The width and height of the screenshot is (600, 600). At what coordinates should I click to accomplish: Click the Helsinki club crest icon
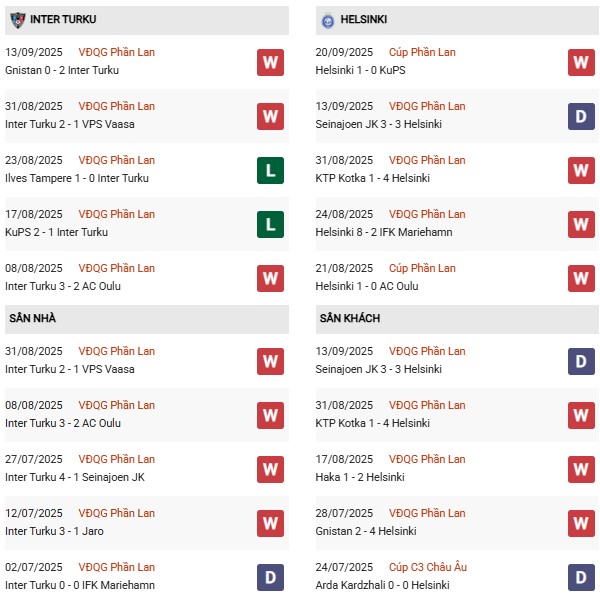click(328, 21)
